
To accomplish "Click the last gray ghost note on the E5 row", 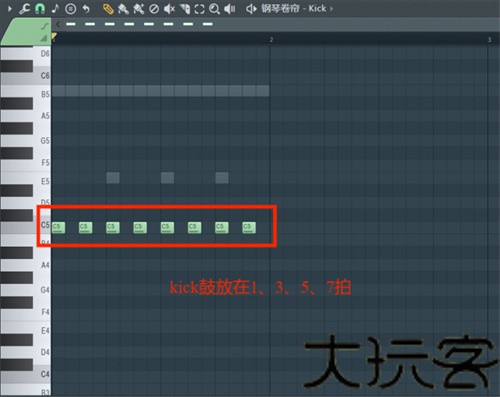I will (222, 178).
